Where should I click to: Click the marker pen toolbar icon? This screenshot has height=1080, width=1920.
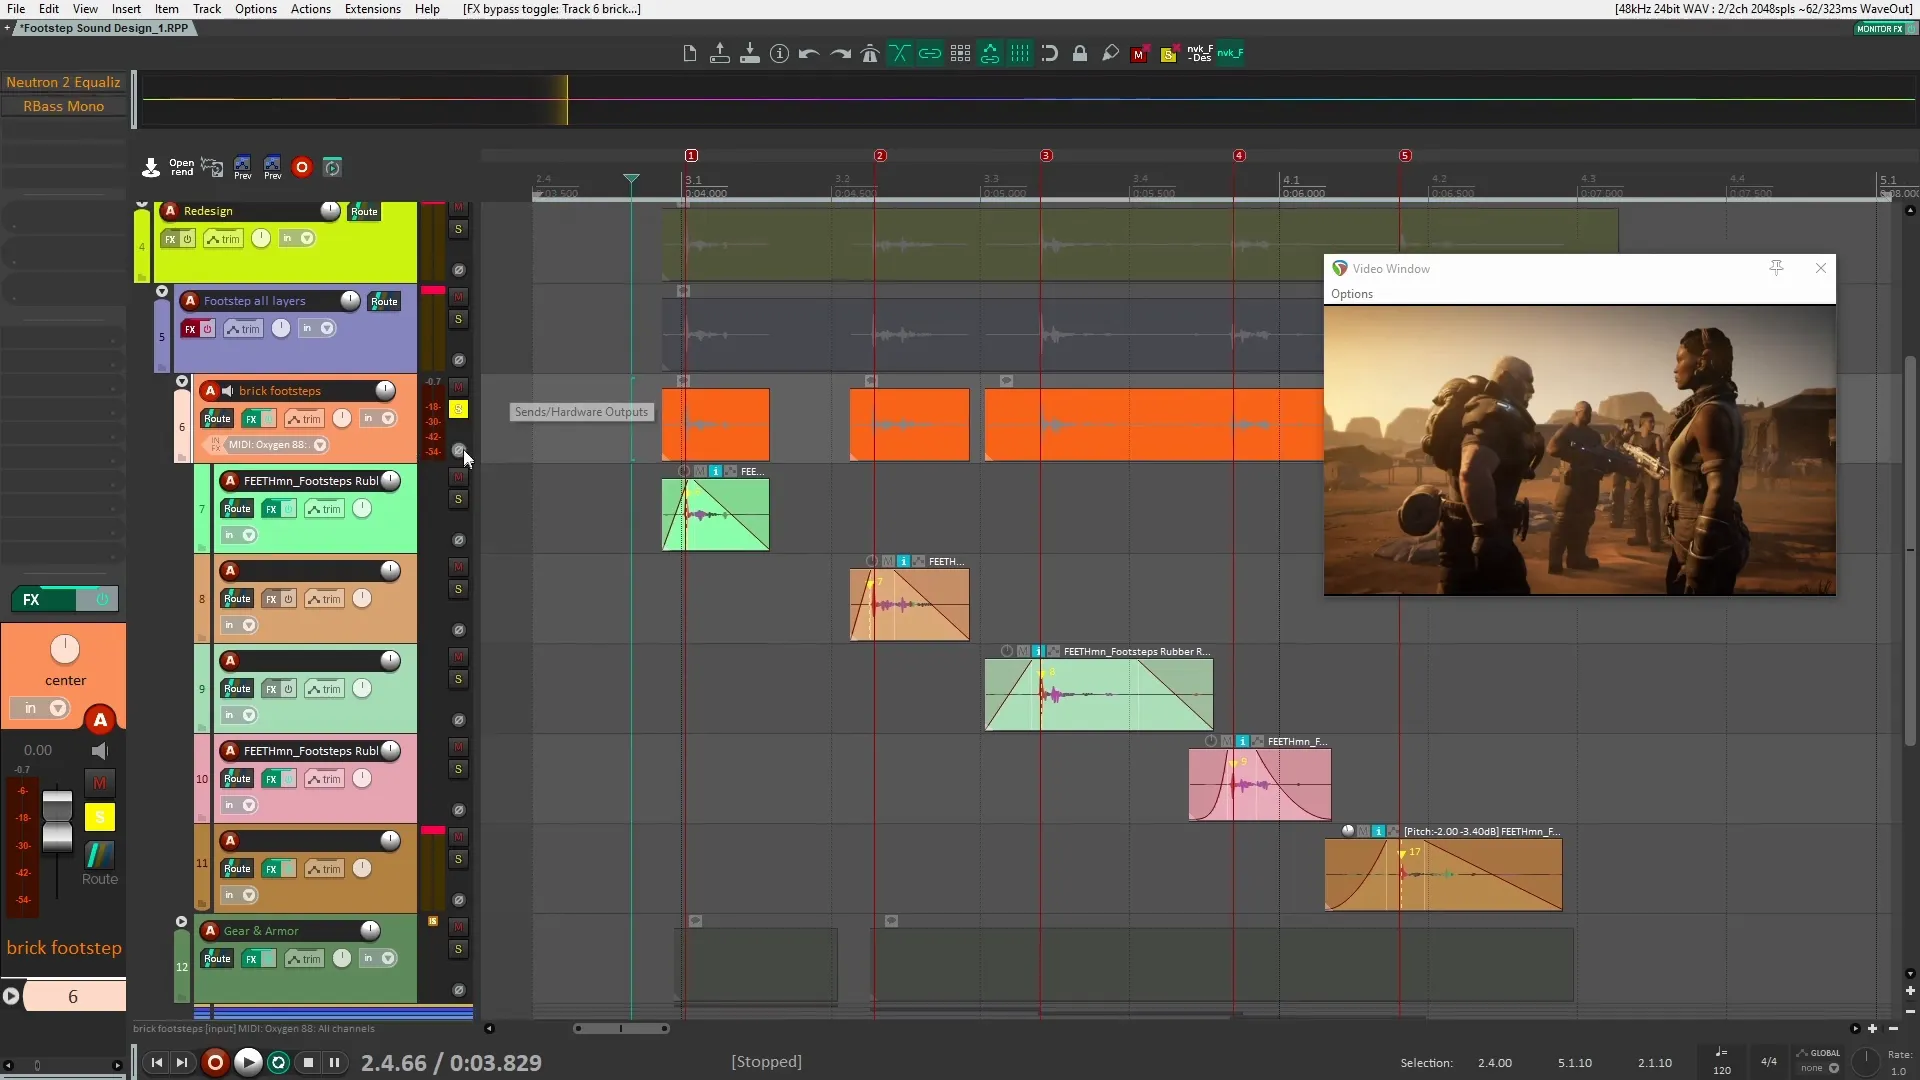pos(1110,54)
